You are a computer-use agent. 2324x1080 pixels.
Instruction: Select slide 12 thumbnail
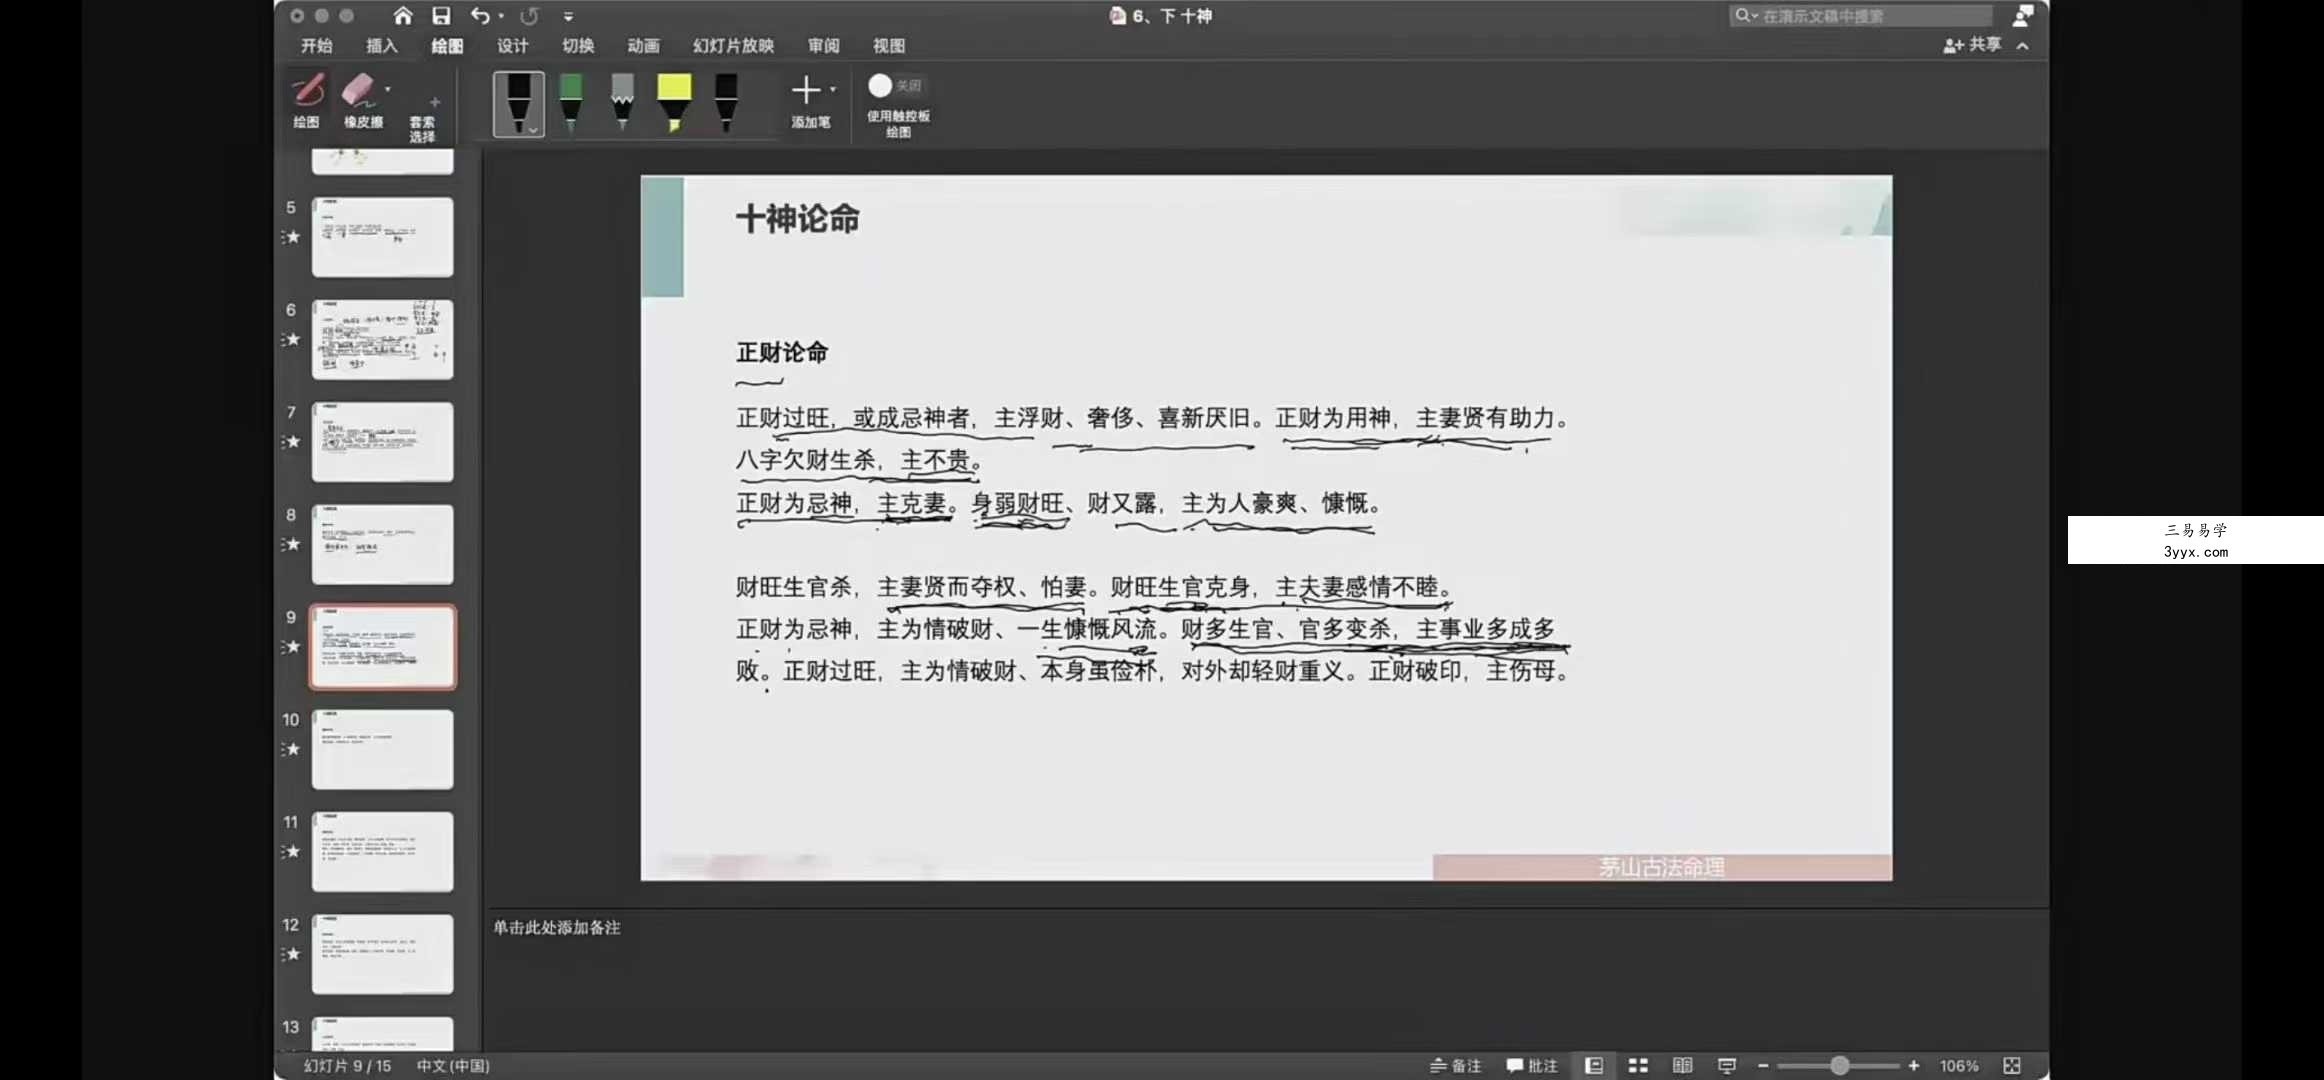pos(382,954)
